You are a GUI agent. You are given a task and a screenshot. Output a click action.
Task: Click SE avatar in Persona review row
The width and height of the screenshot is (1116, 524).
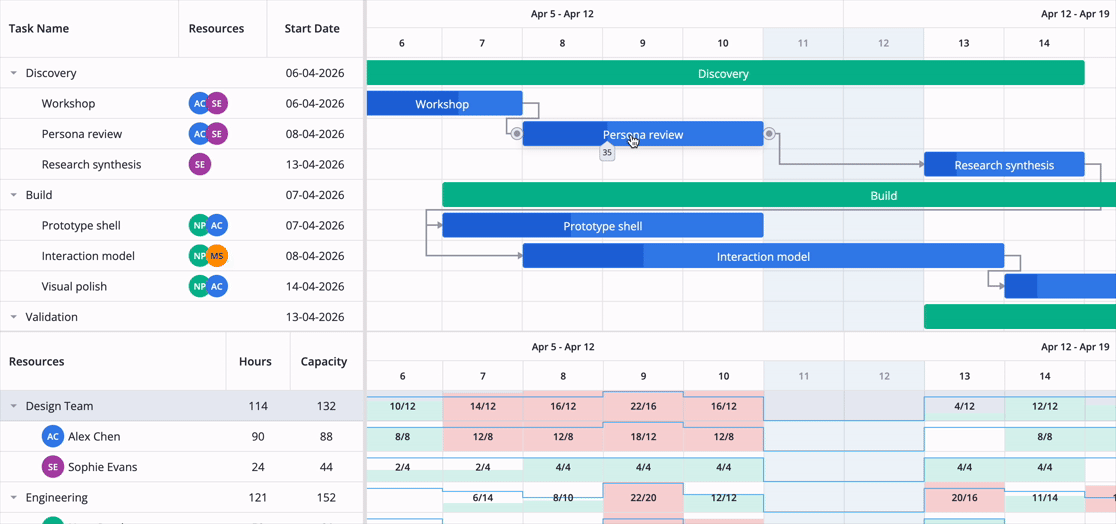217,134
